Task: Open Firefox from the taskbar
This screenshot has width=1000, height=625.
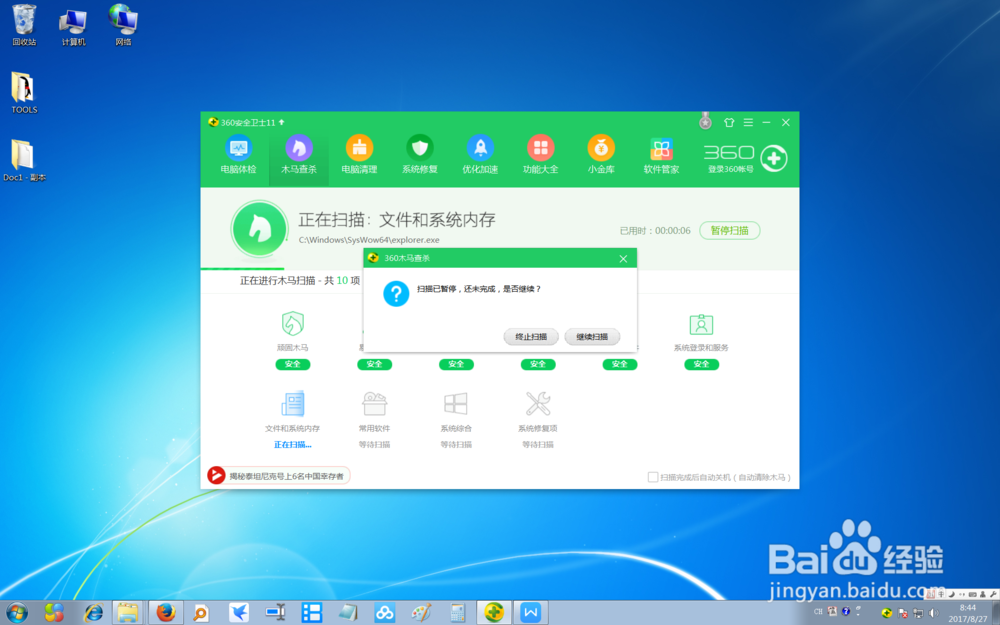Action: [166, 613]
